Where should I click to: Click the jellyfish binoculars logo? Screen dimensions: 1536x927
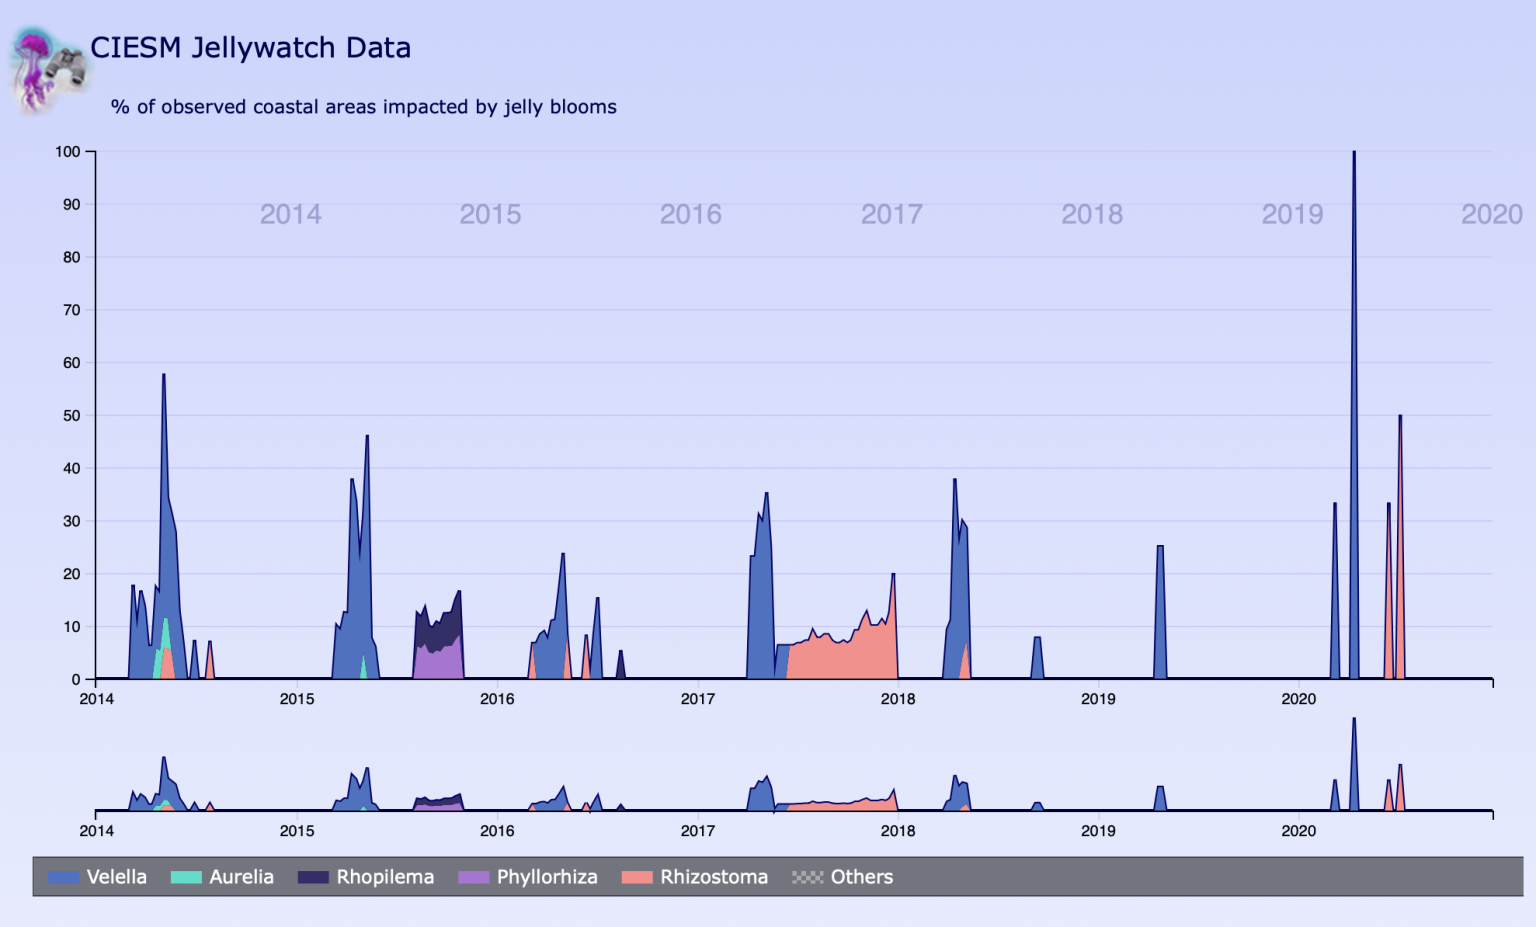click(x=47, y=68)
